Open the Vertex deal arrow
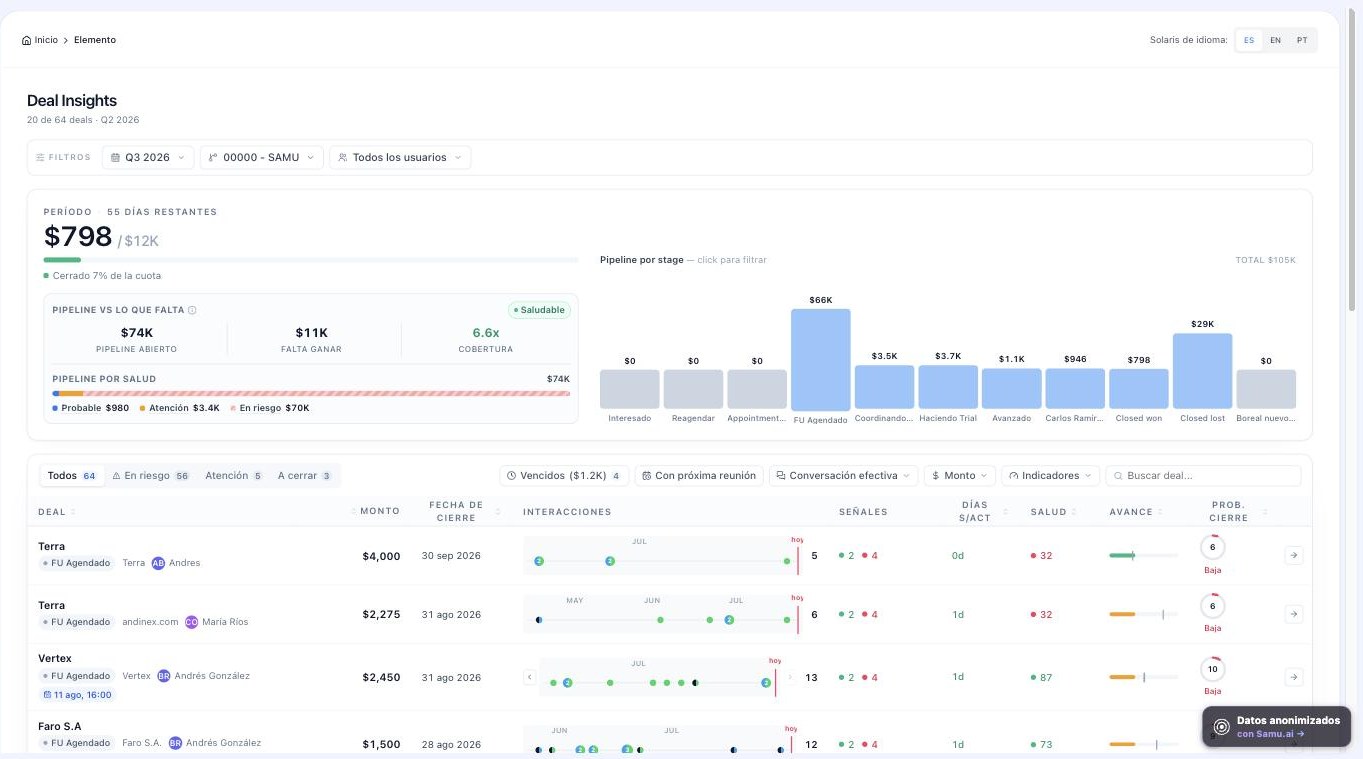This screenshot has width=1363, height=759. point(1293,677)
